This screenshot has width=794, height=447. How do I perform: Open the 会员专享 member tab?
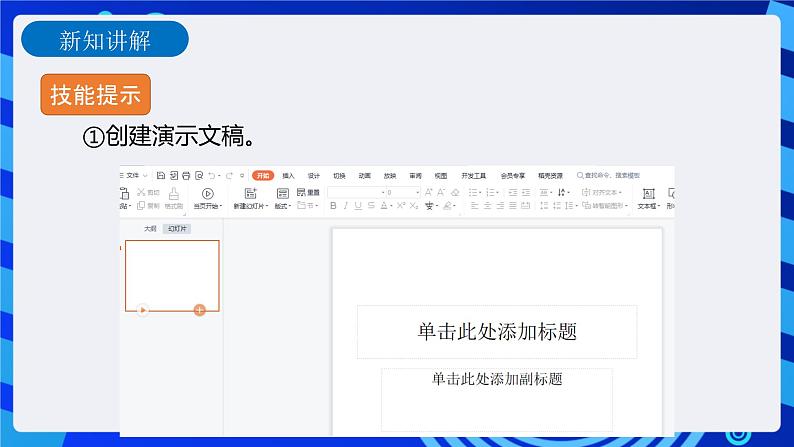click(x=512, y=175)
